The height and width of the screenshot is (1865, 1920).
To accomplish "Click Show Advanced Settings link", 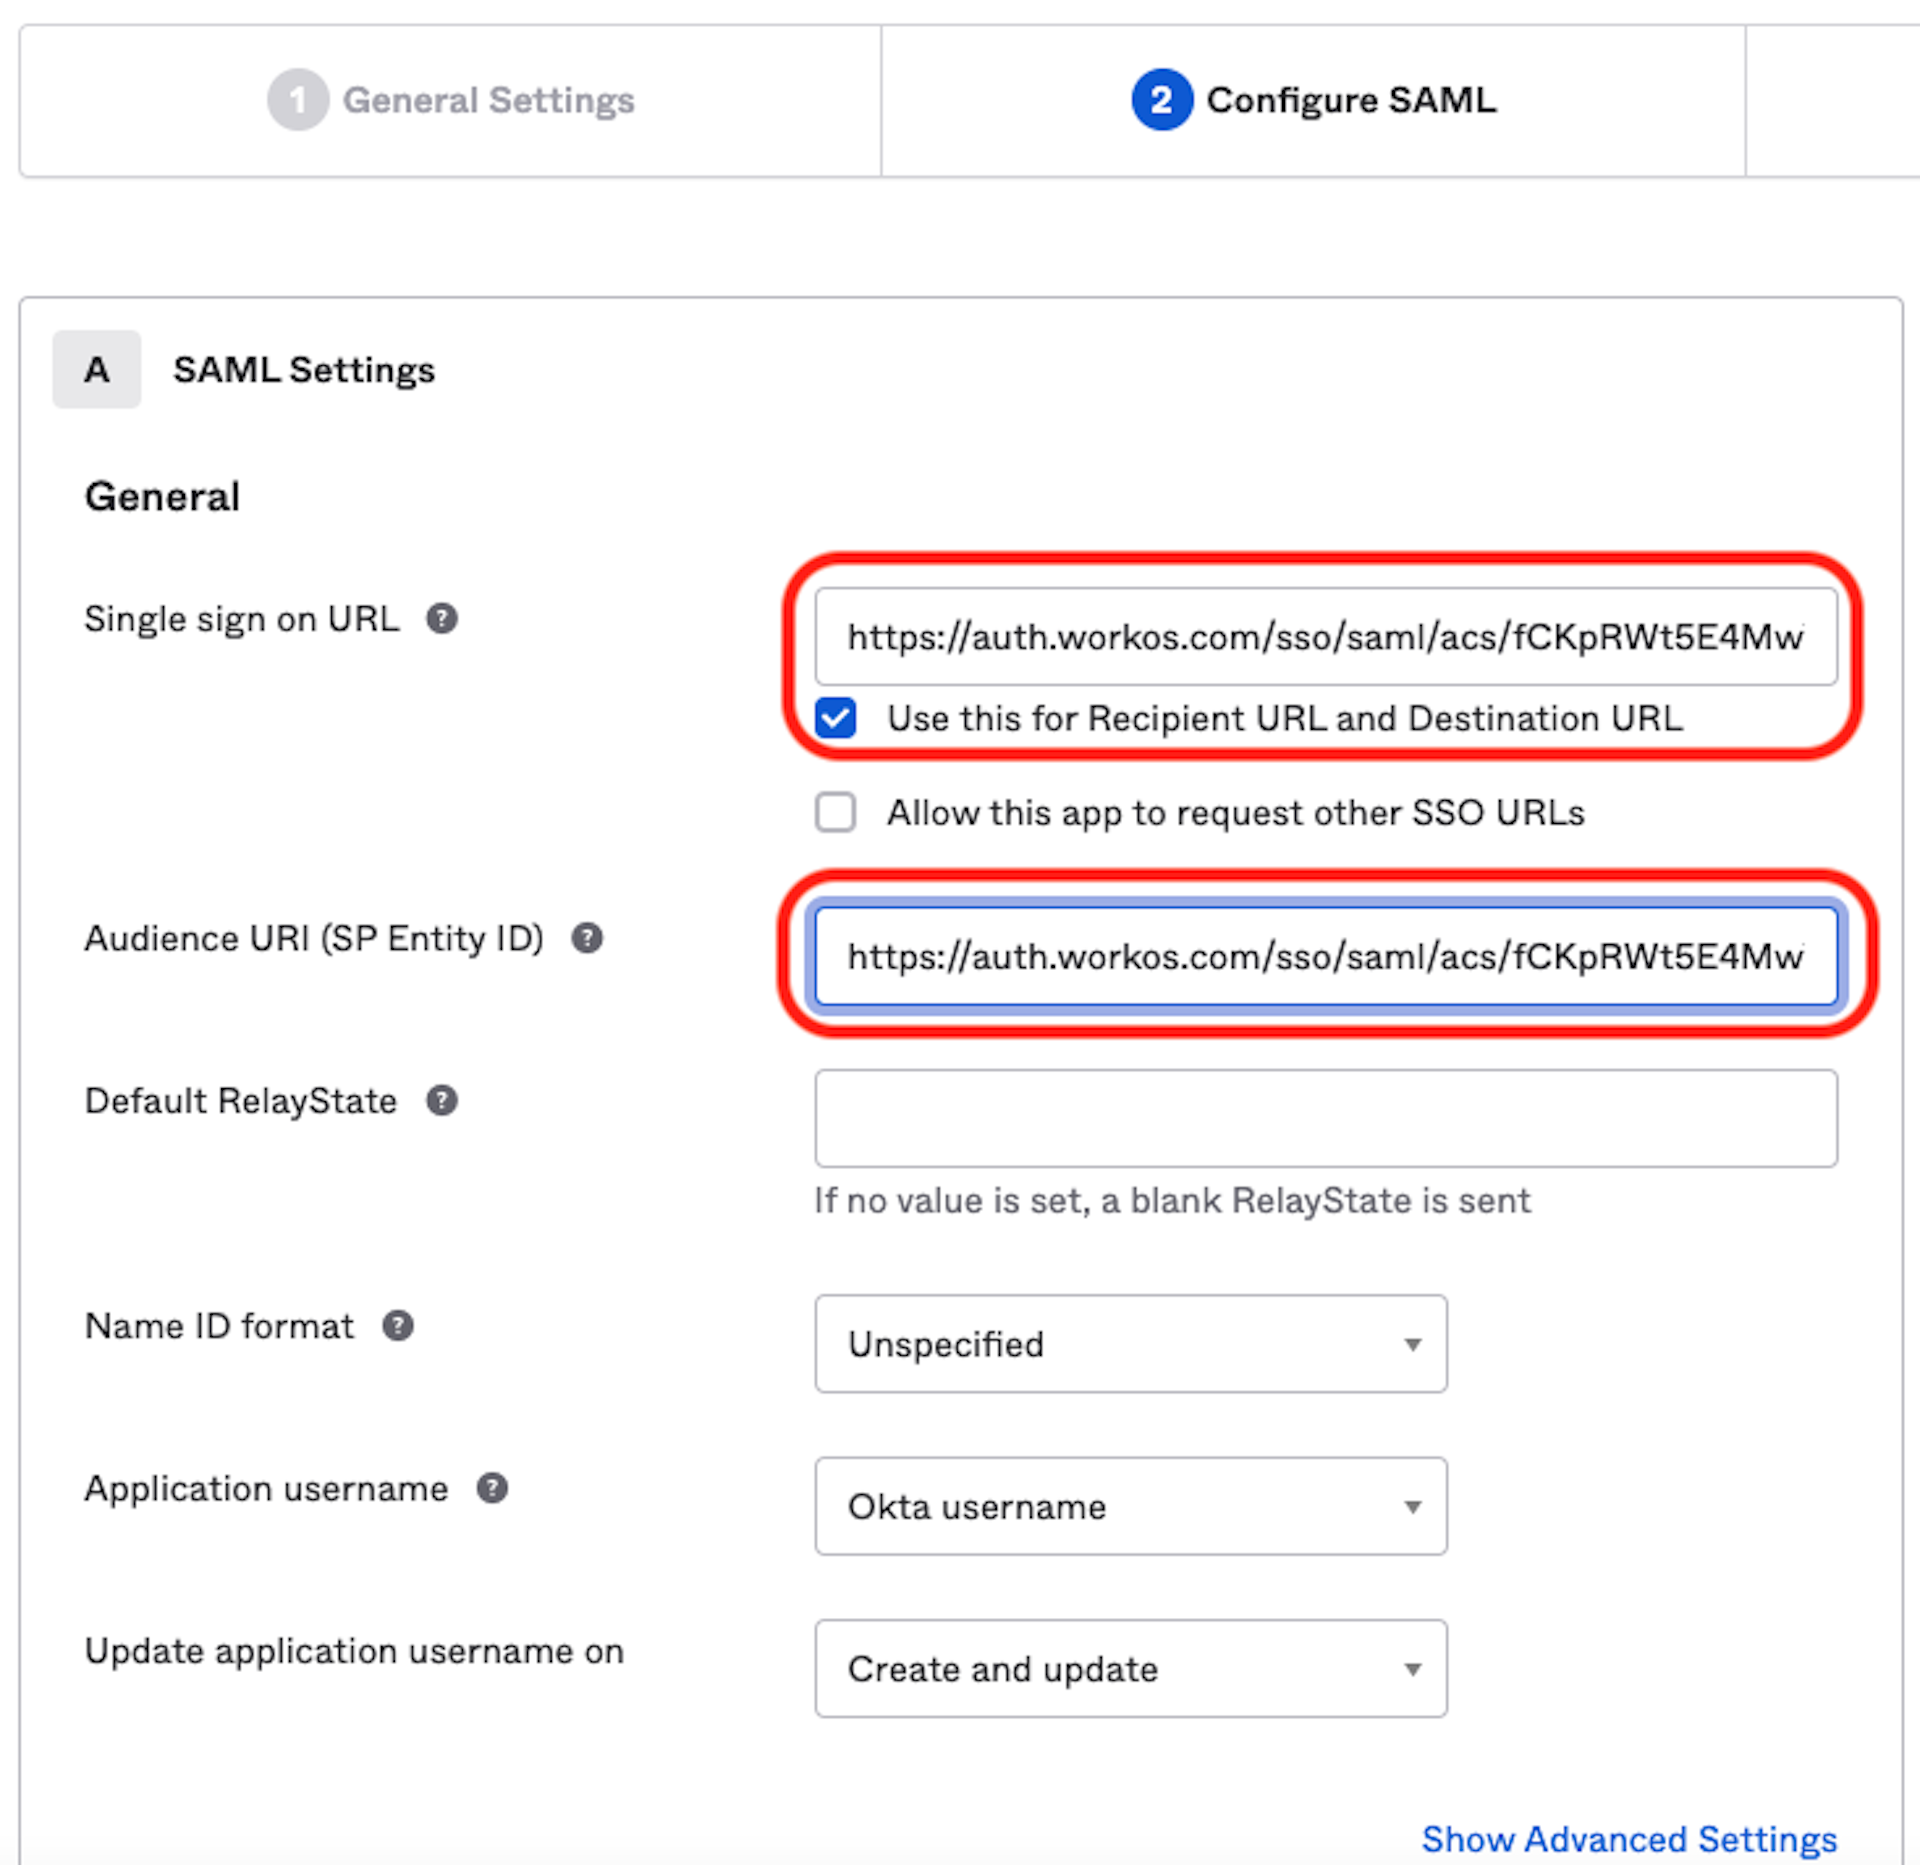I will click(x=1628, y=1838).
